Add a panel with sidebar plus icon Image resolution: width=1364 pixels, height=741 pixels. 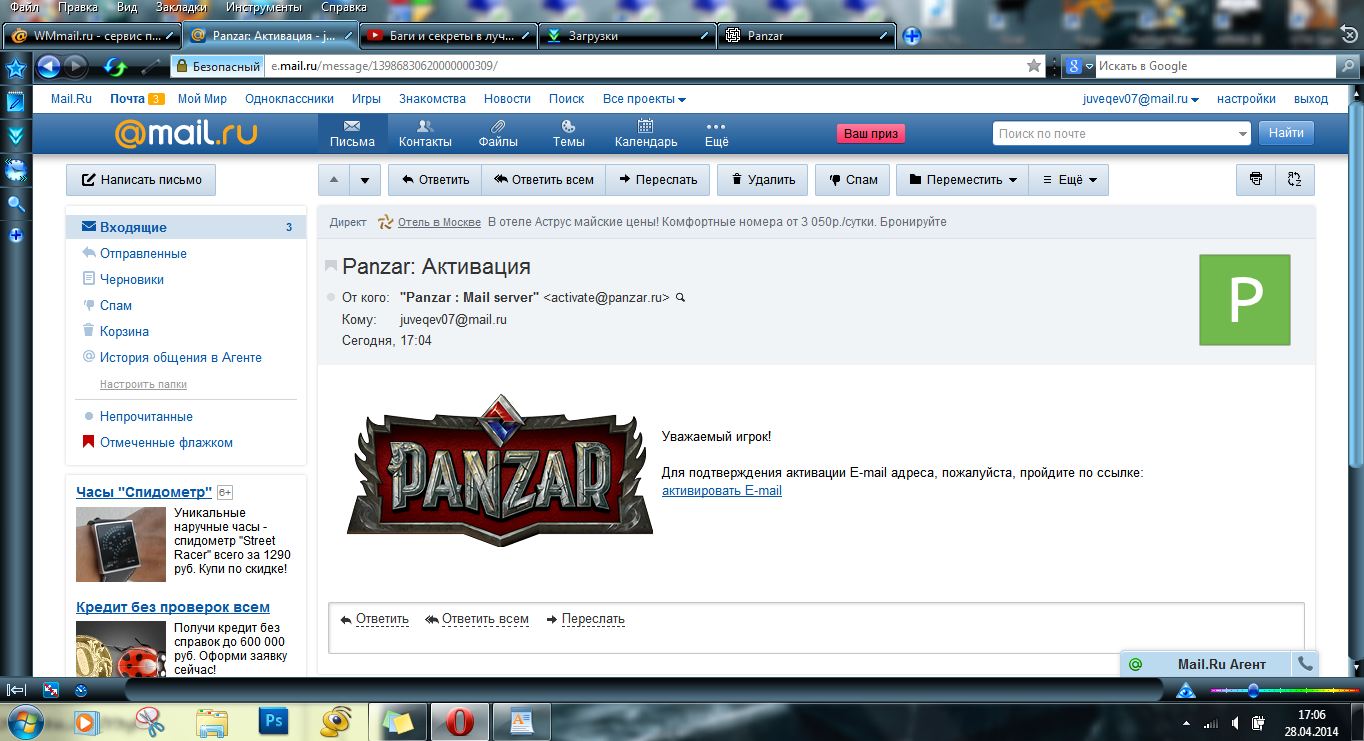[x=16, y=236]
